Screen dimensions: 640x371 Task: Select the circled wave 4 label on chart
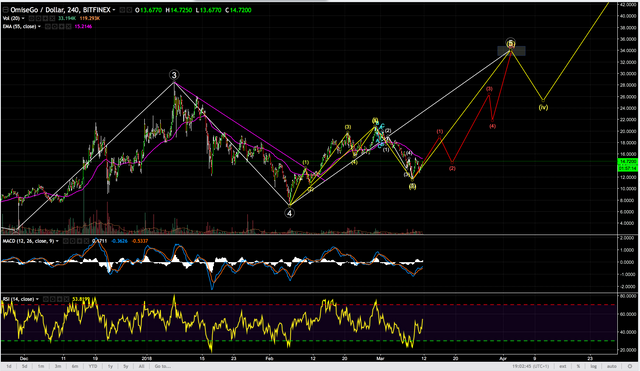point(289,213)
